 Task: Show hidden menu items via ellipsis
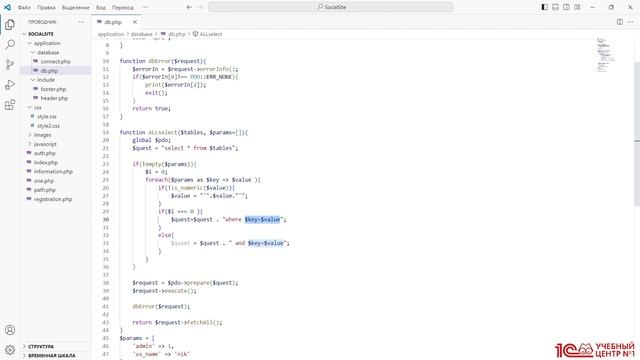[145, 7]
